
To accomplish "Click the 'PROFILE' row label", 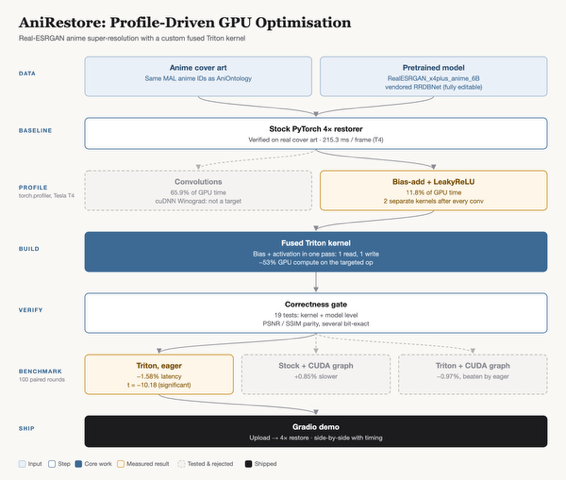I will point(33,187).
